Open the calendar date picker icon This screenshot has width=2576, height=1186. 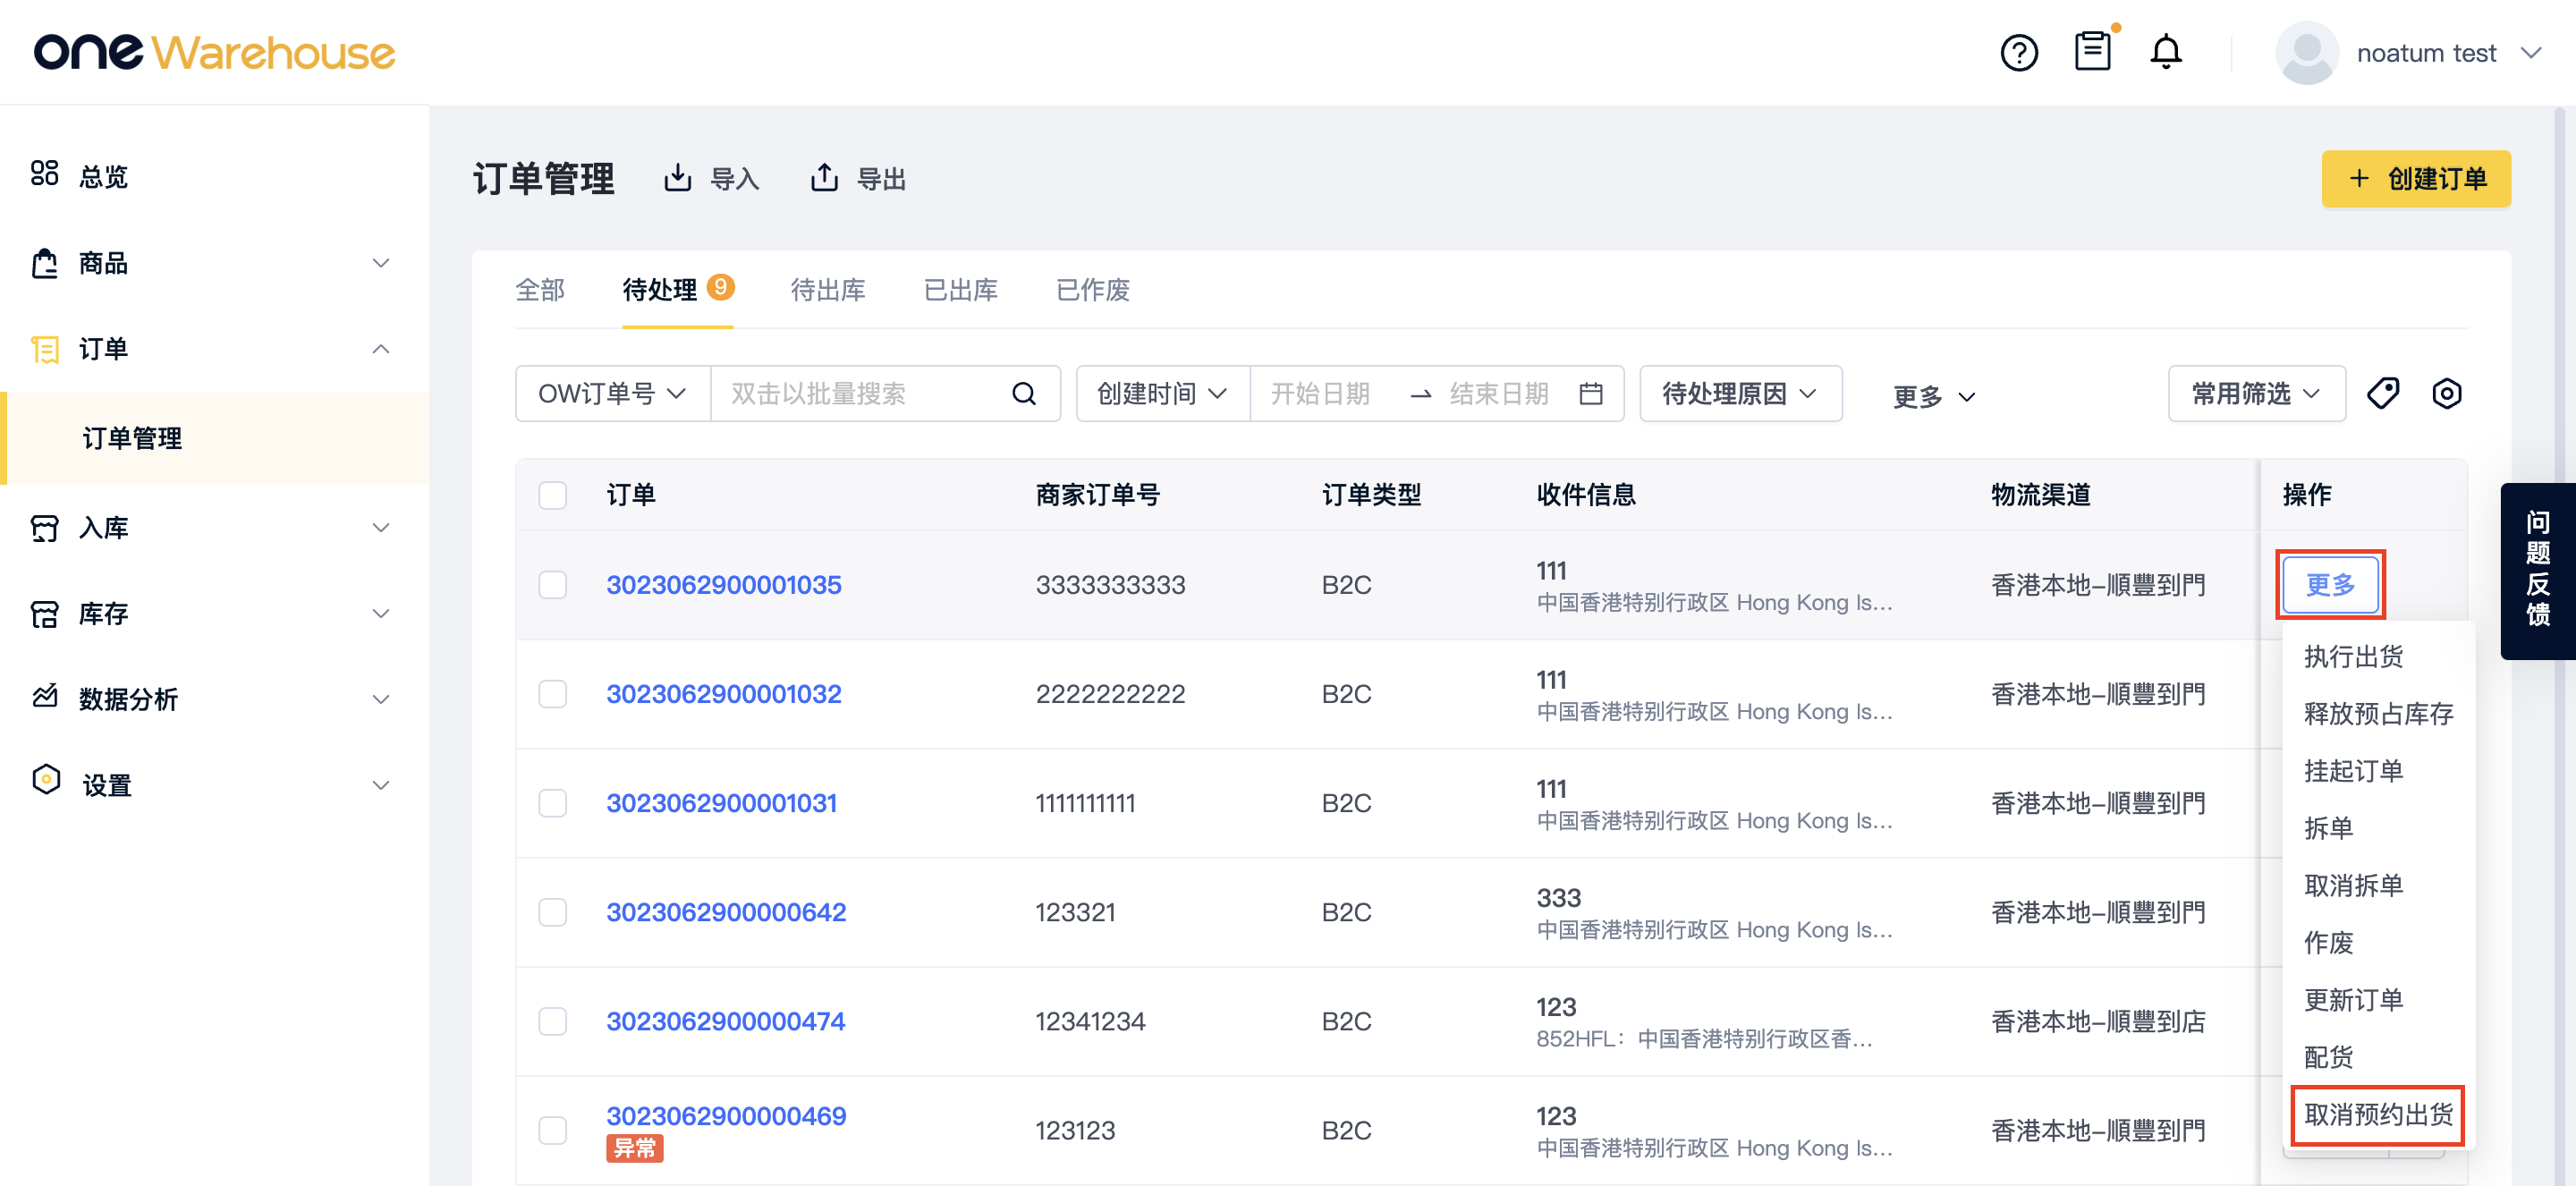click(1591, 394)
